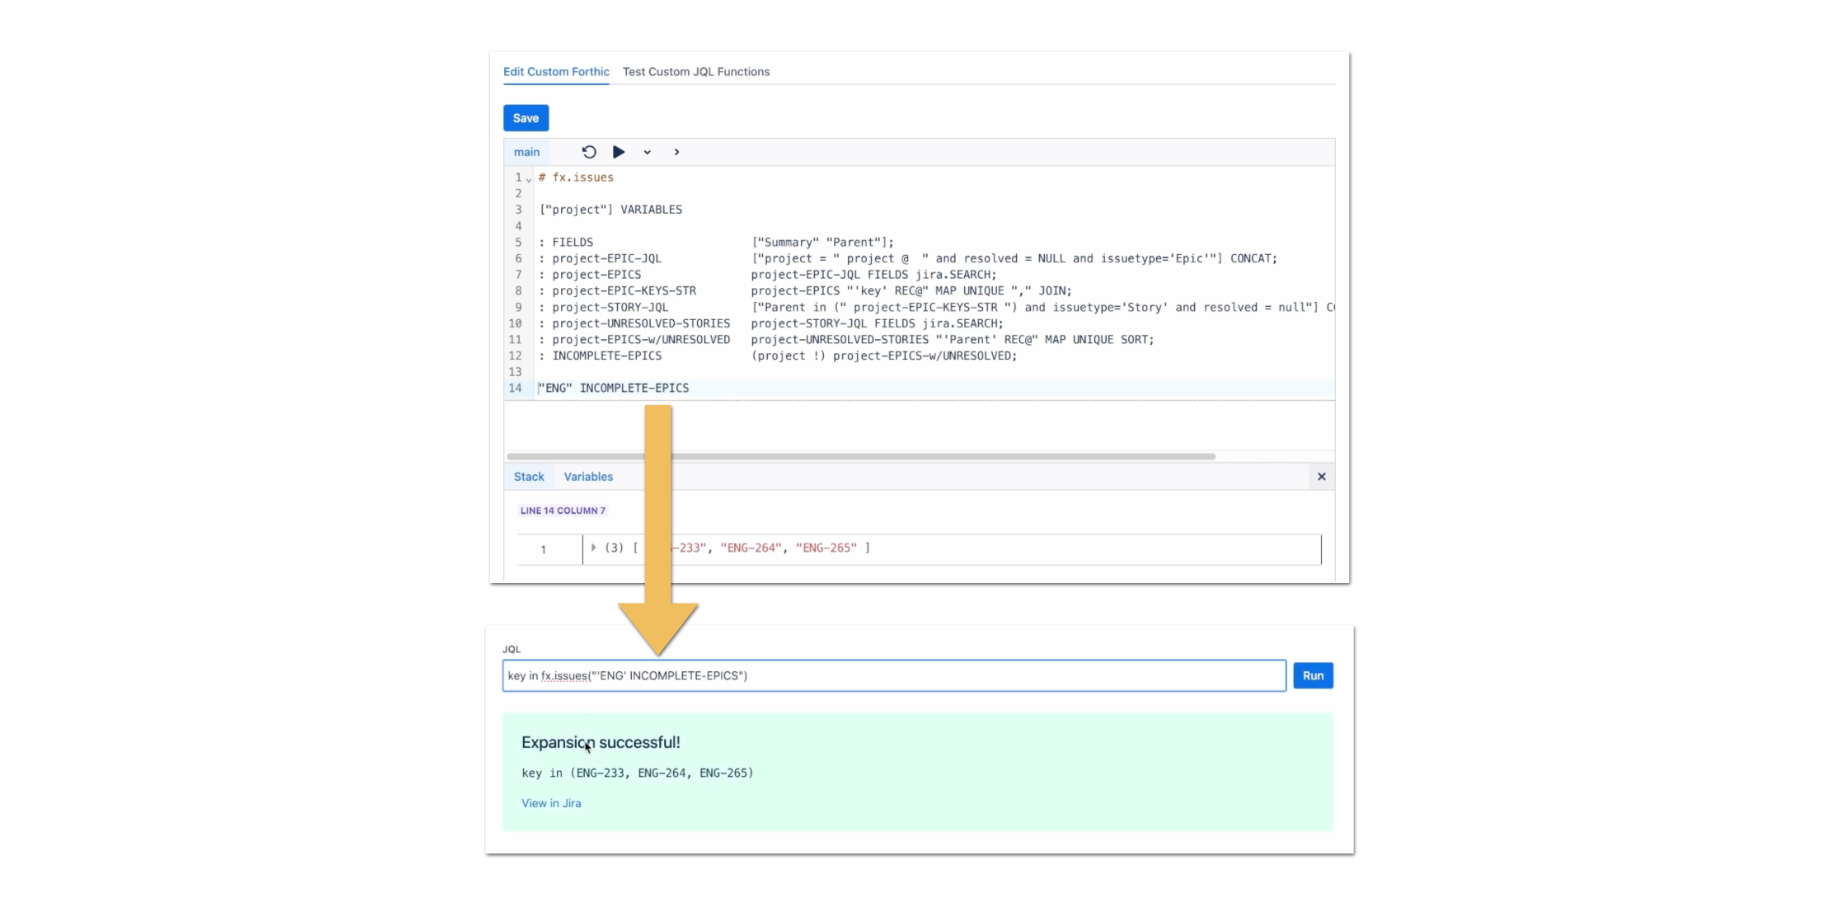
Task: Close the Stack panel with X
Action: (1321, 477)
